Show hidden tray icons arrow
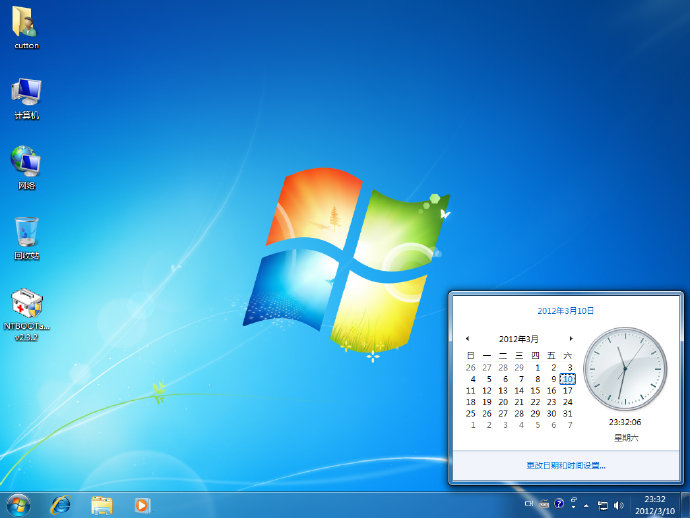The width and height of the screenshot is (690, 518). point(586,506)
